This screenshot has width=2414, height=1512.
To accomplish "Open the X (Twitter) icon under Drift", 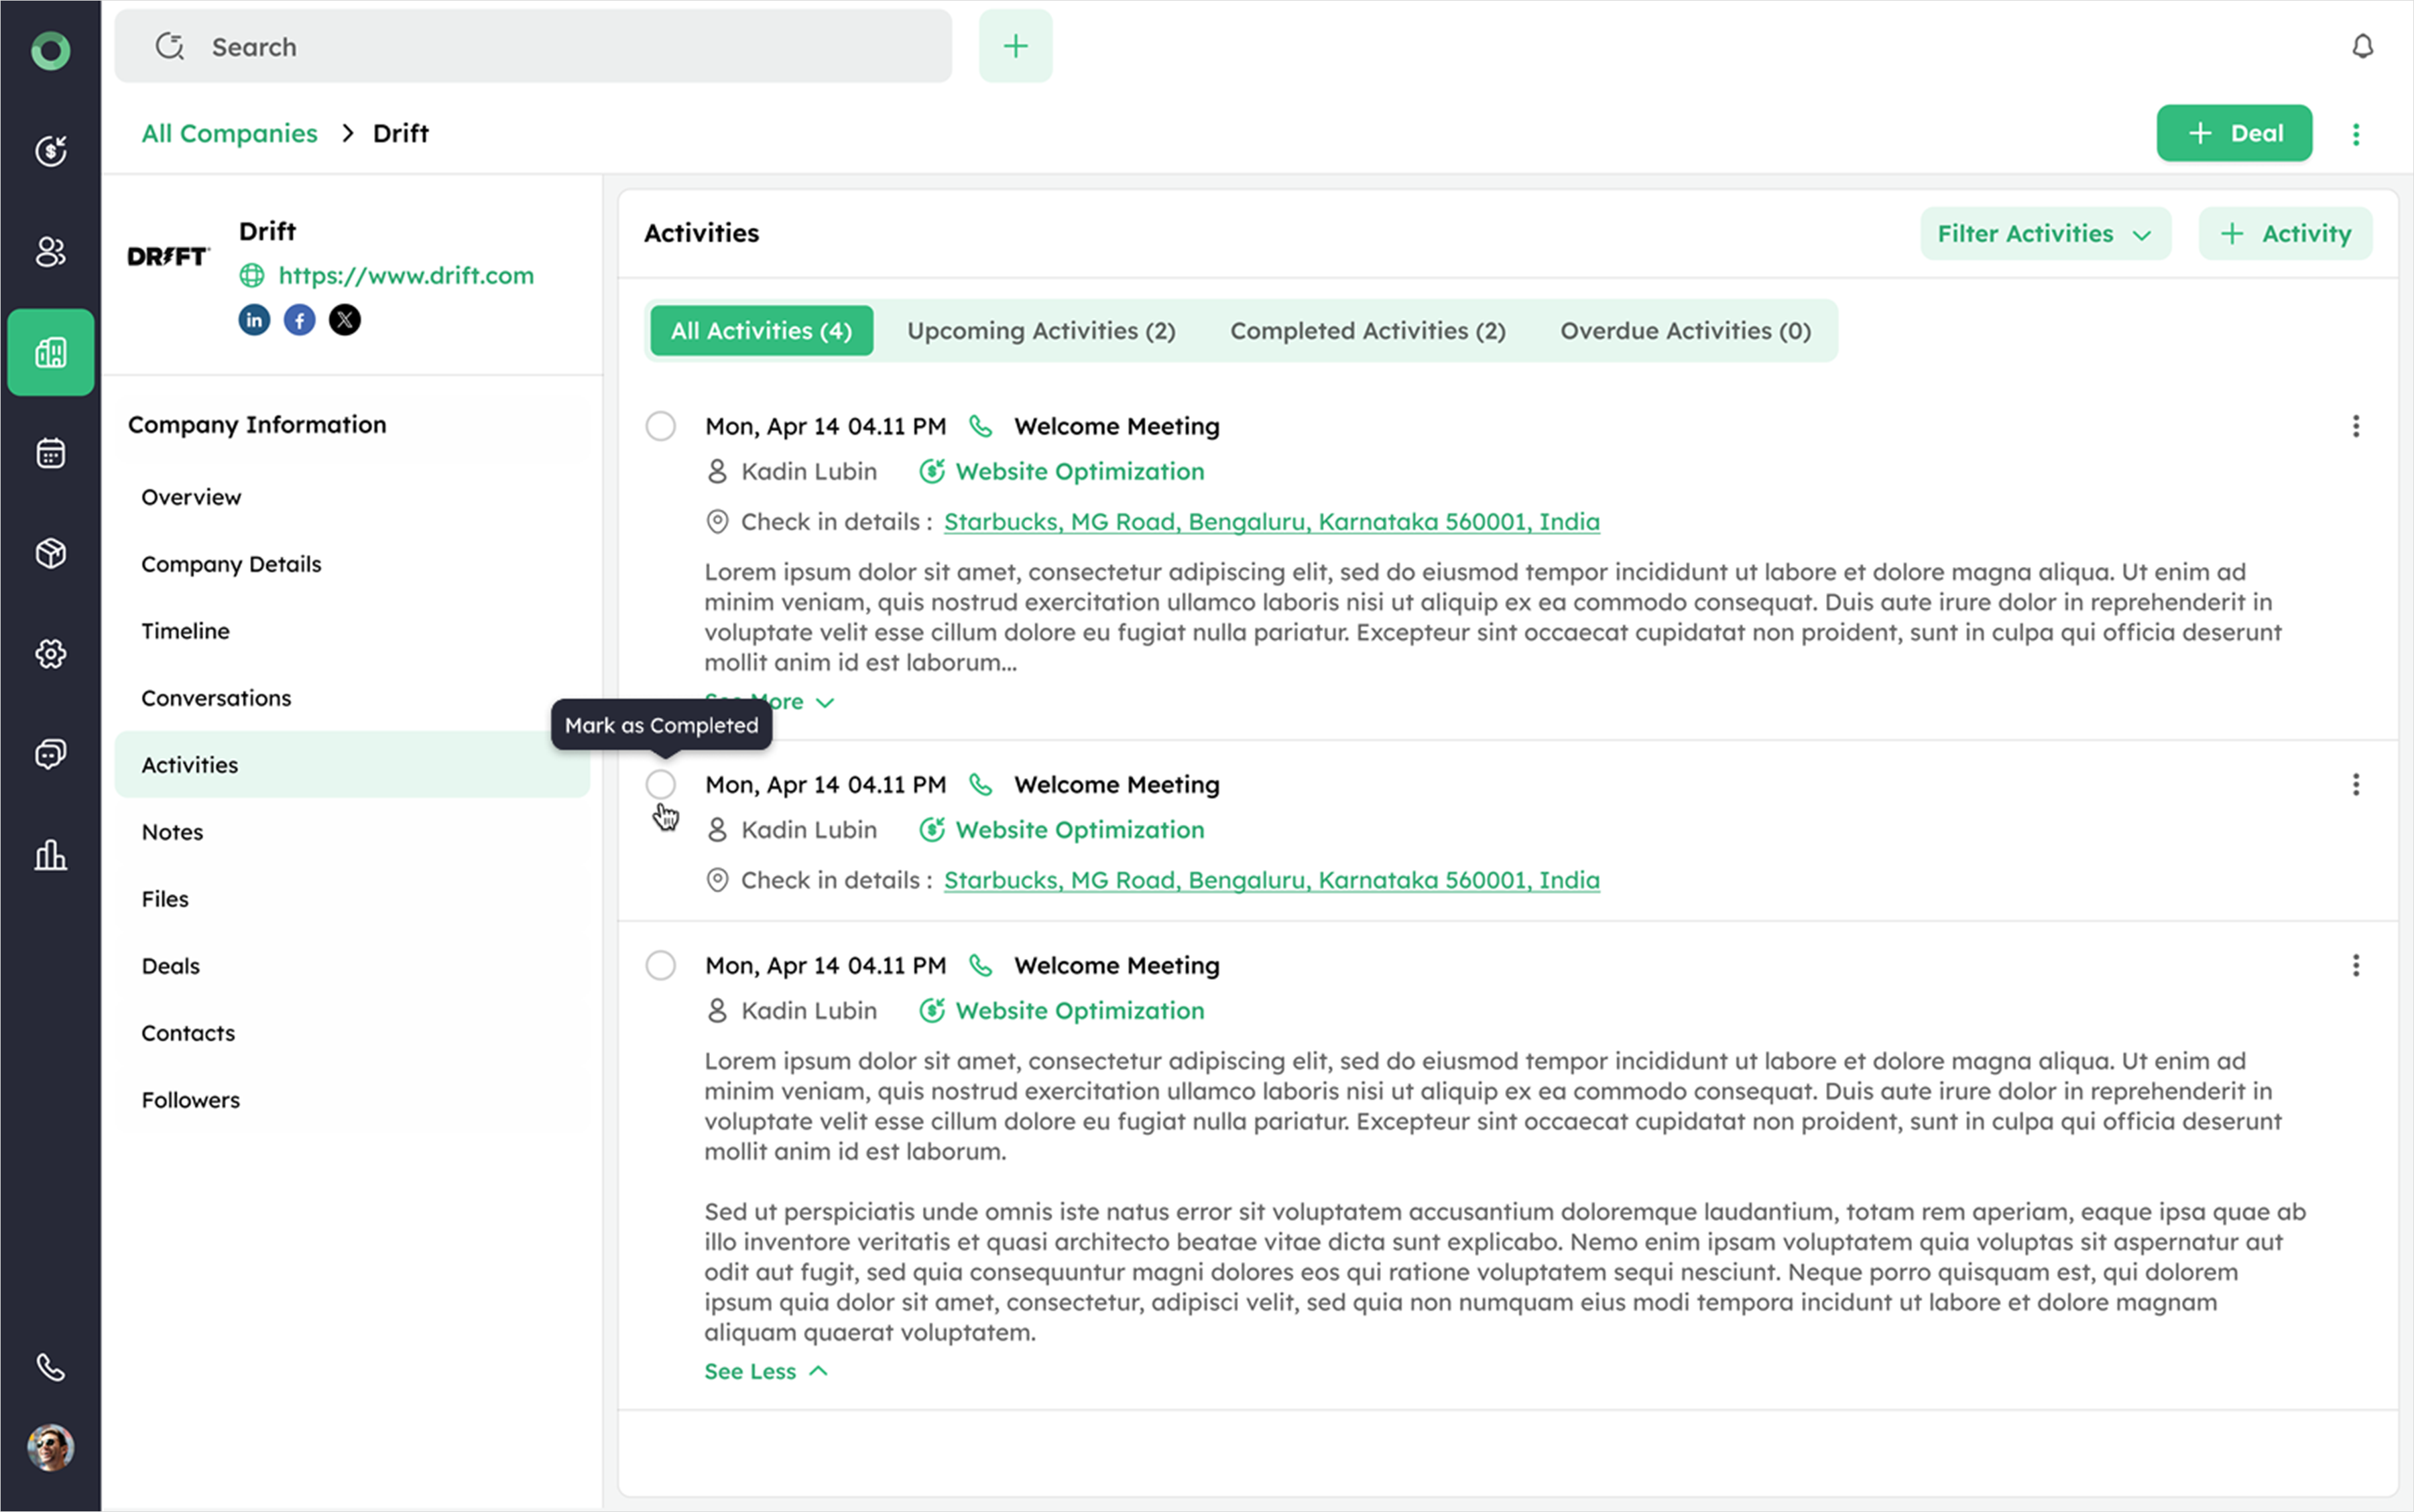I will [345, 320].
